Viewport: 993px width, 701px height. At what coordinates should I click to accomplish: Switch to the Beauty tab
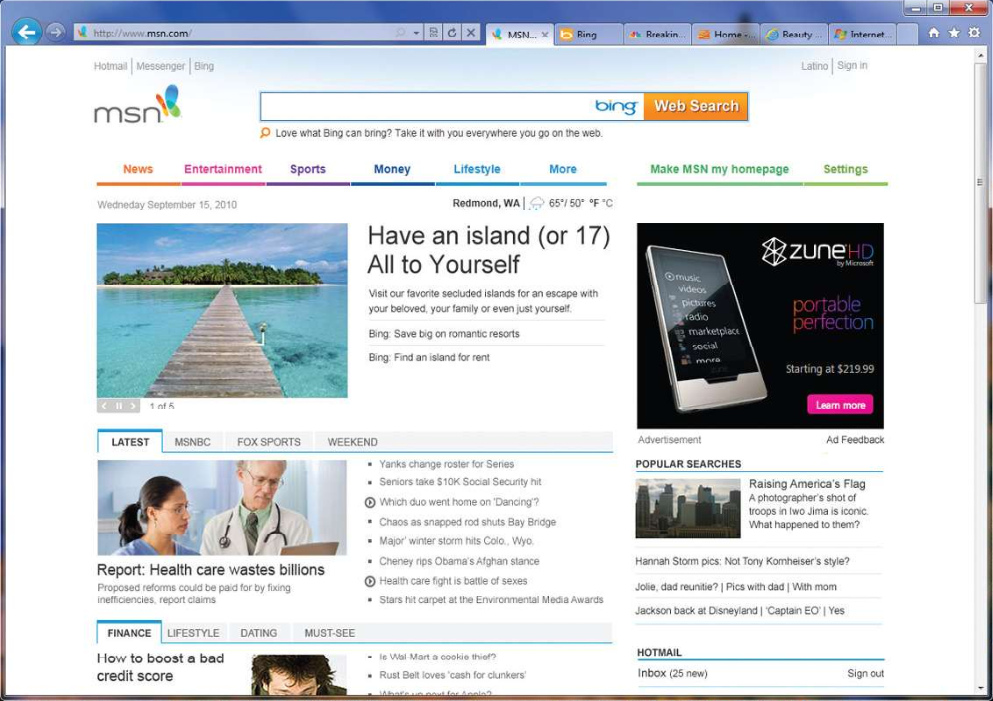[794, 35]
